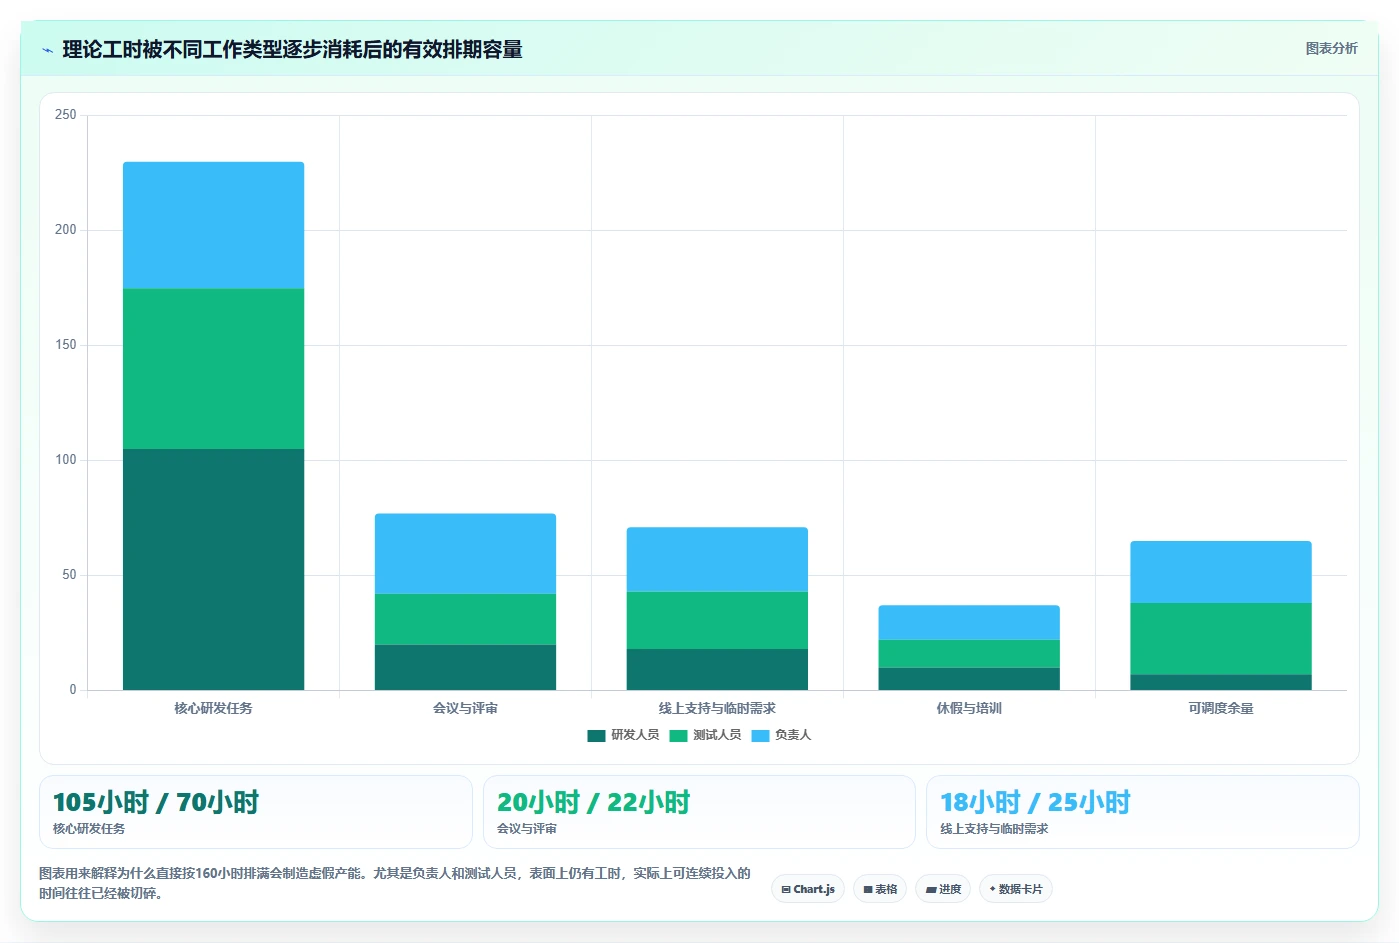Screen dimensions: 1399x943
Task: Click the 核心研发任务 blue top segment
Action: pyautogui.click(x=213, y=225)
